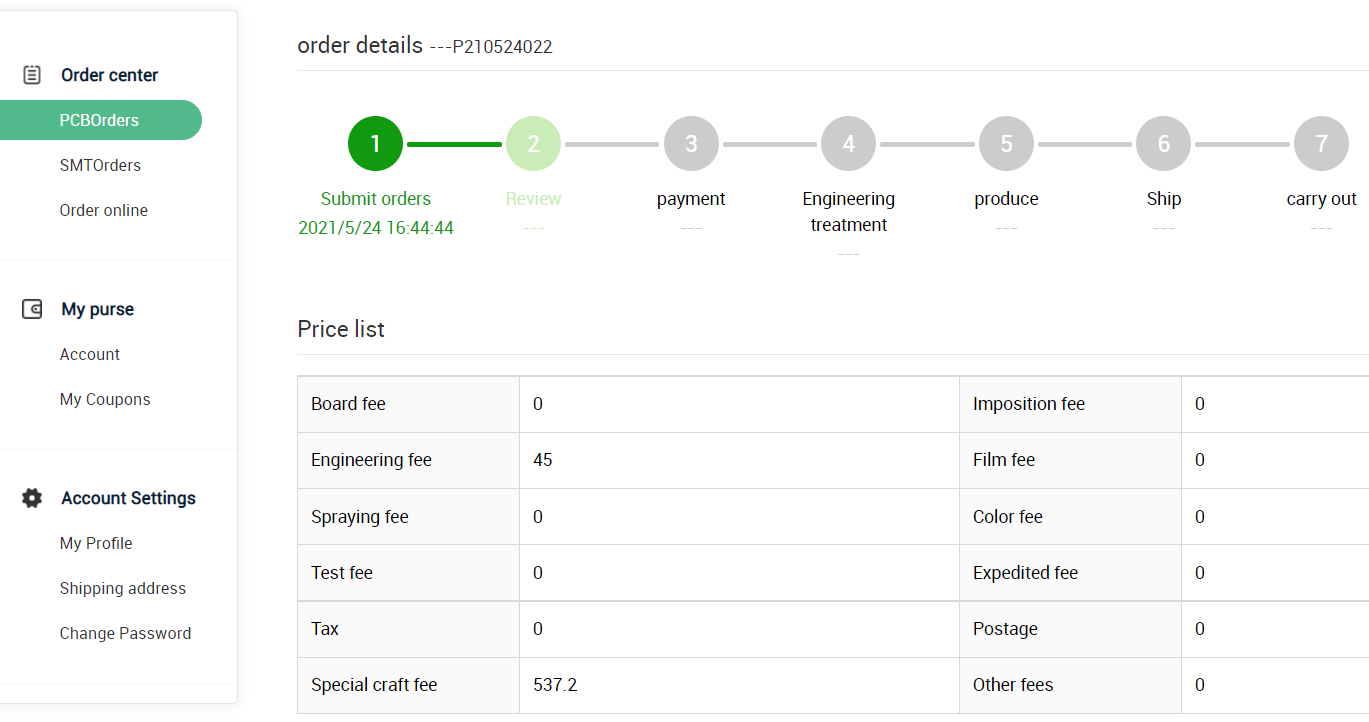Screen dimensions: 1369x722
Task: Click step 1 Submit orders circle
Action: click(x=375, y=144)
